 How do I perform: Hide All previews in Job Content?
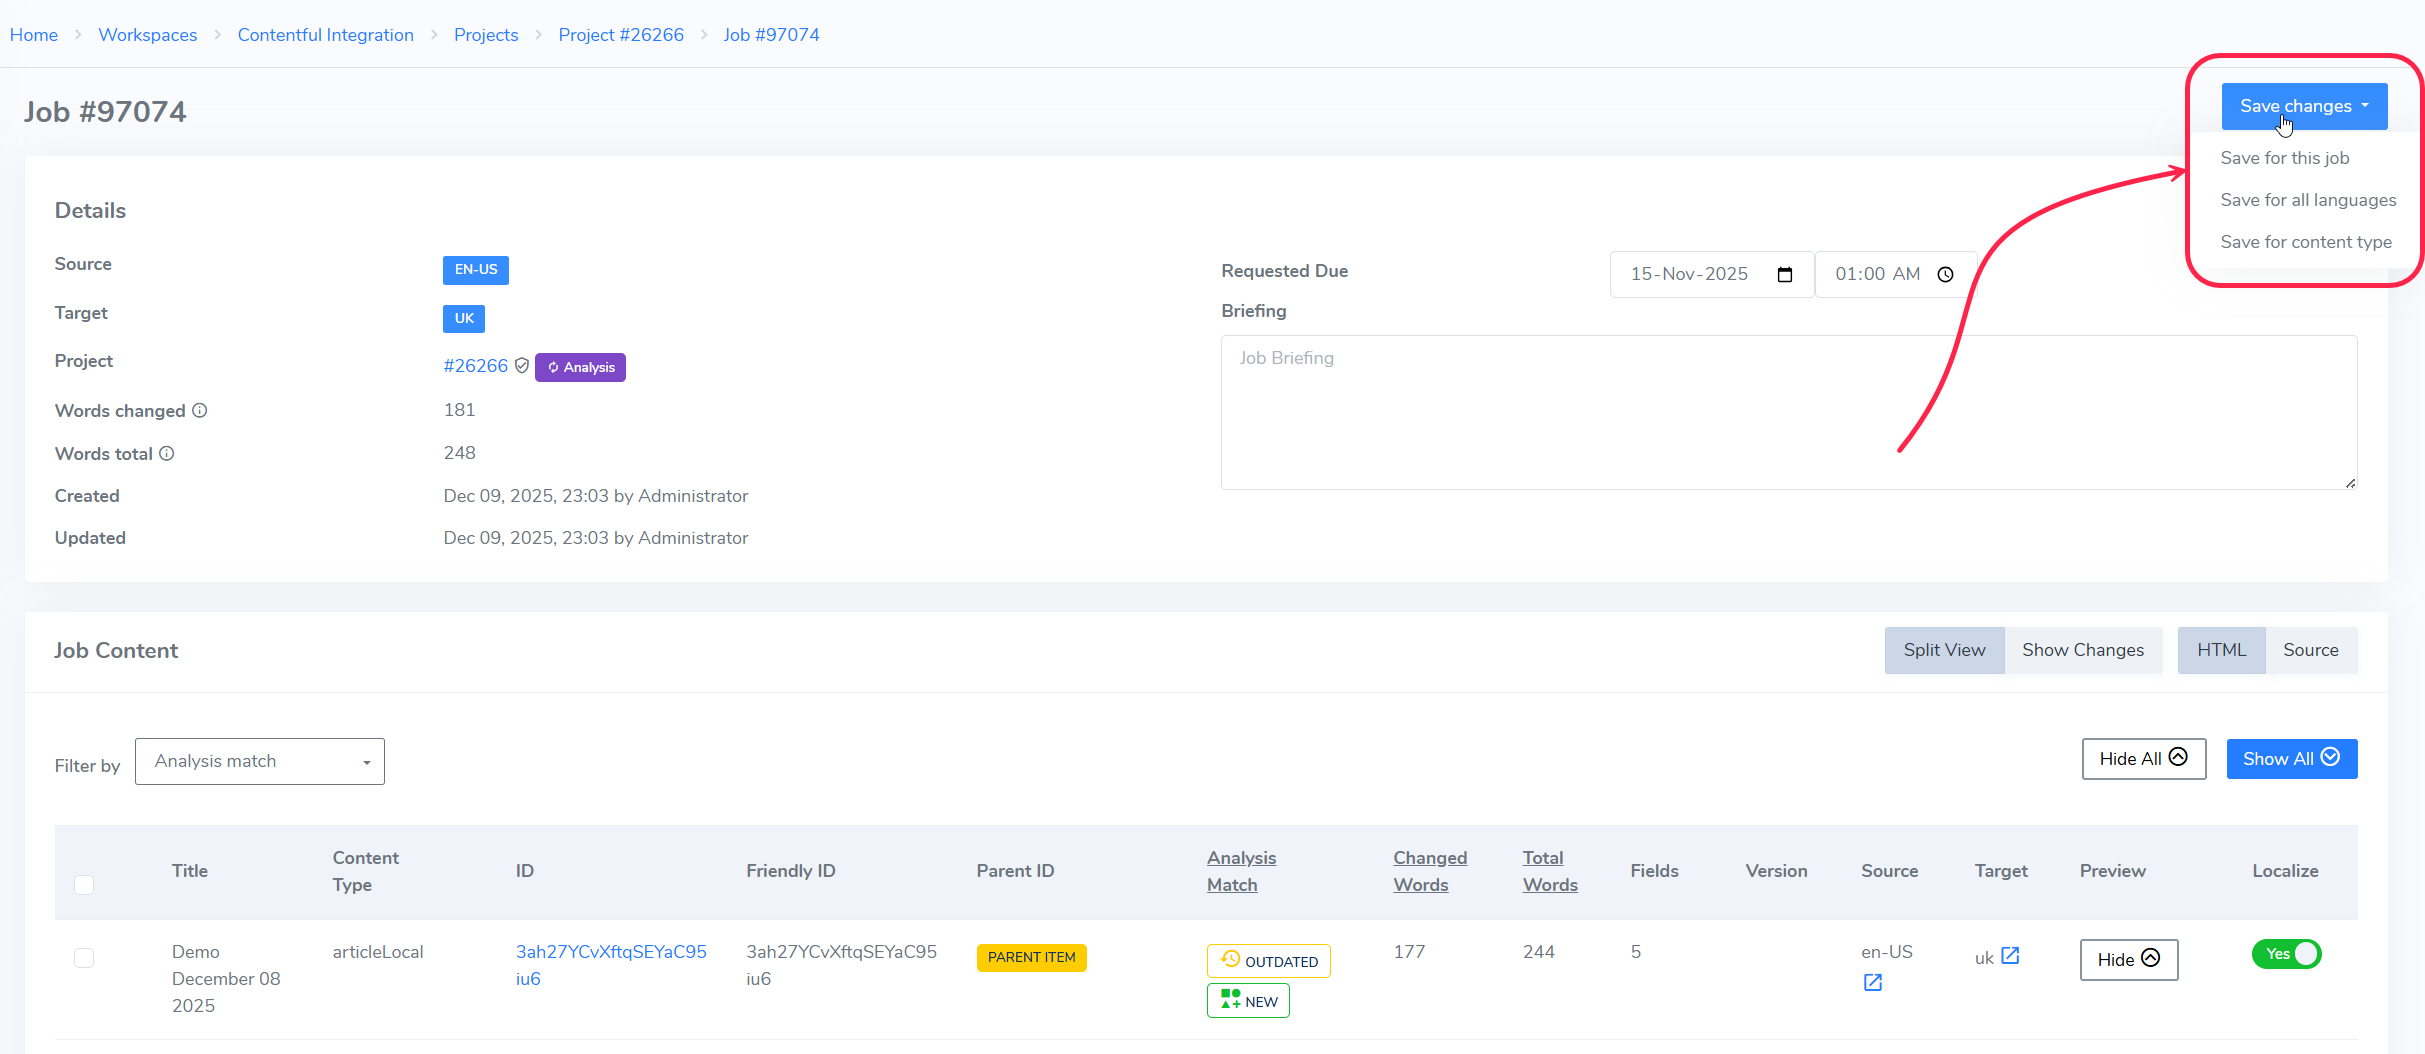point(2144,759)
